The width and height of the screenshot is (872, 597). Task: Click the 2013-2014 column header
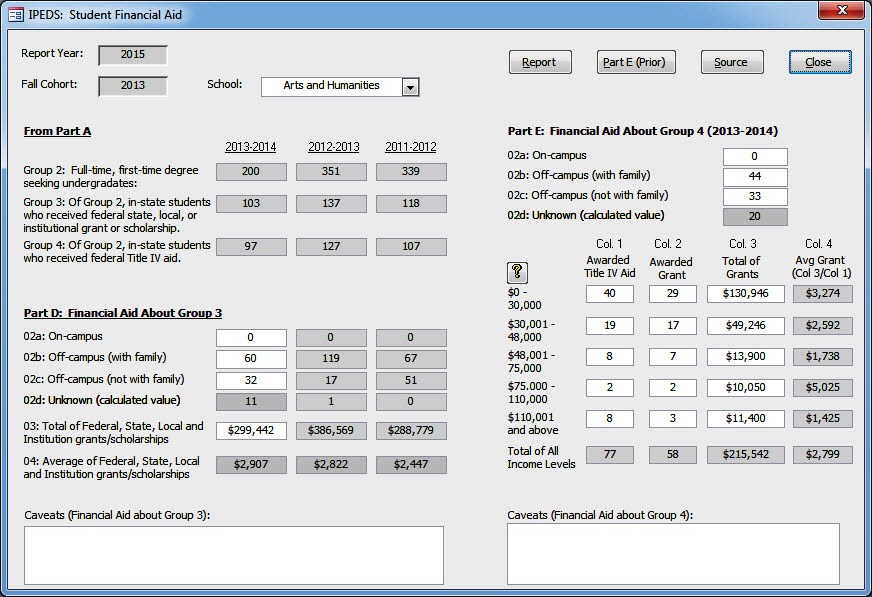[x=251, y=147]
